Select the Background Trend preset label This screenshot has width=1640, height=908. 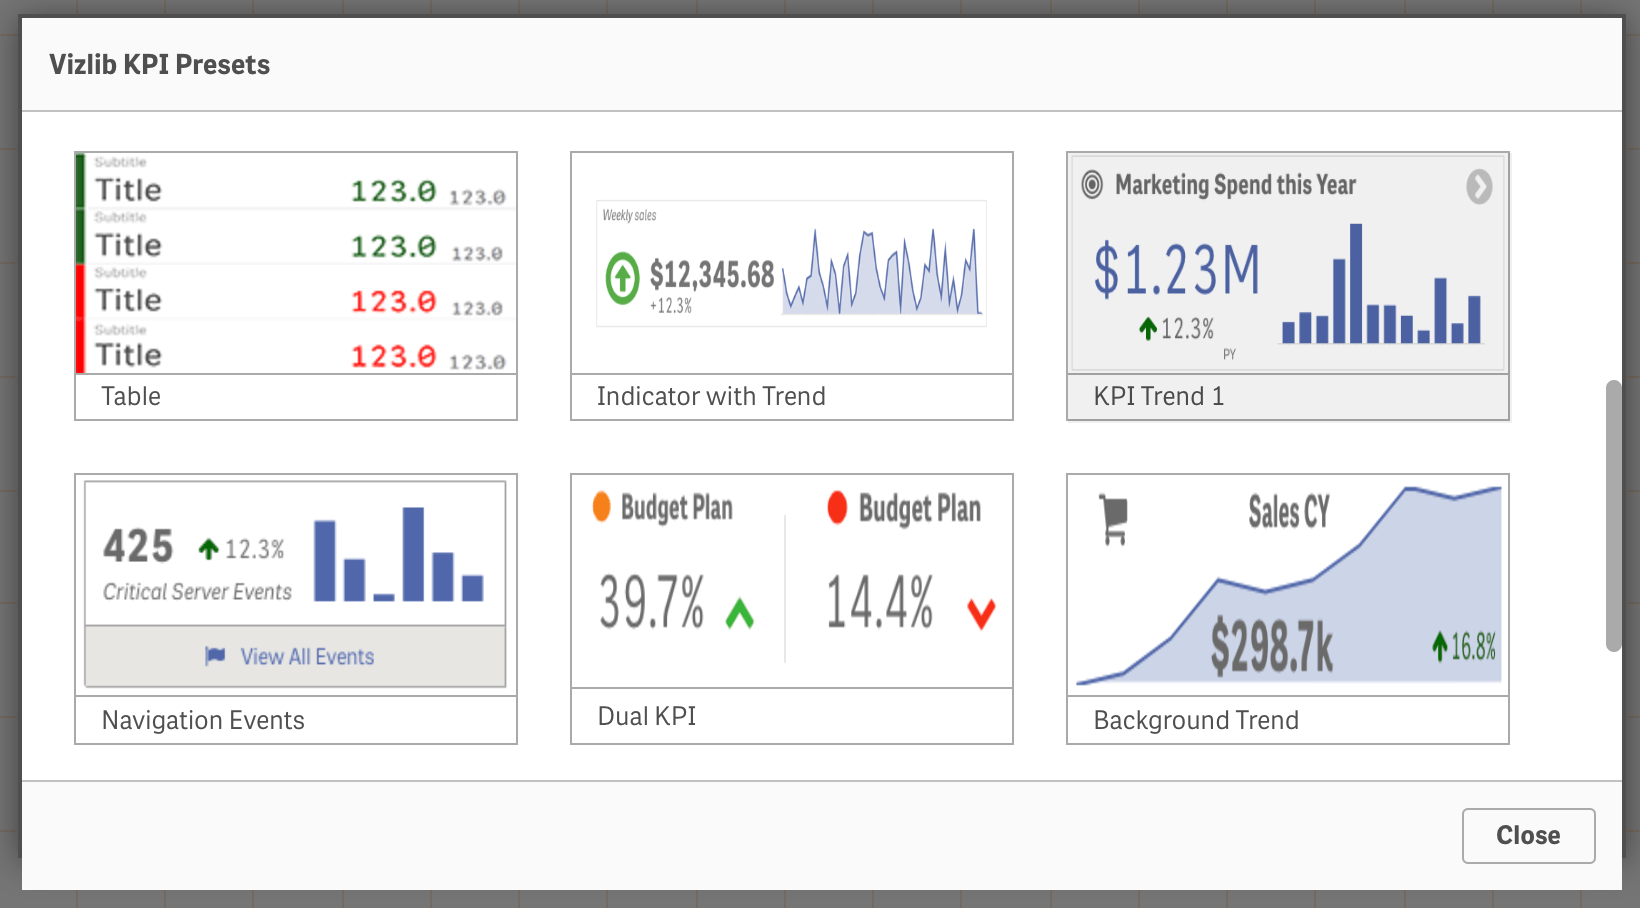[x=1196, y=720]
